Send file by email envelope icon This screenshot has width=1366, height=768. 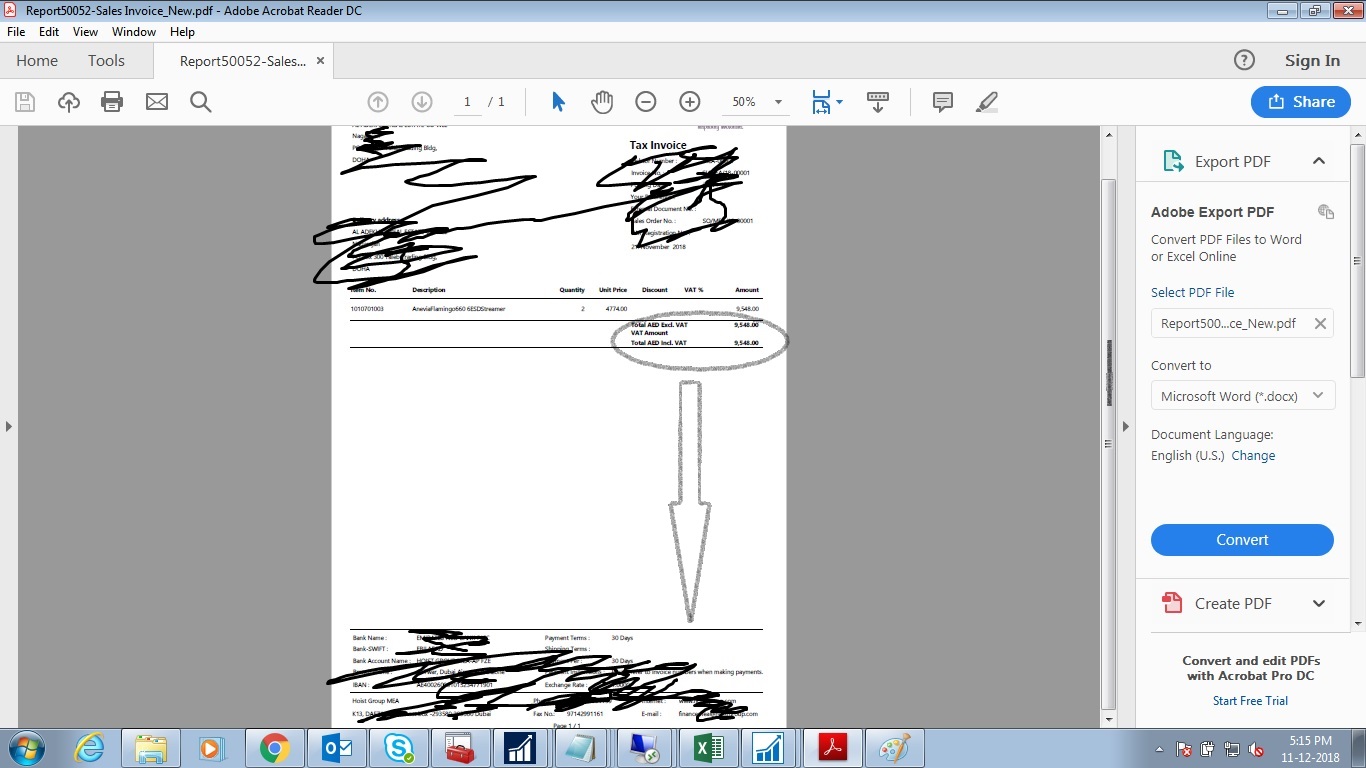pos(157,102)
